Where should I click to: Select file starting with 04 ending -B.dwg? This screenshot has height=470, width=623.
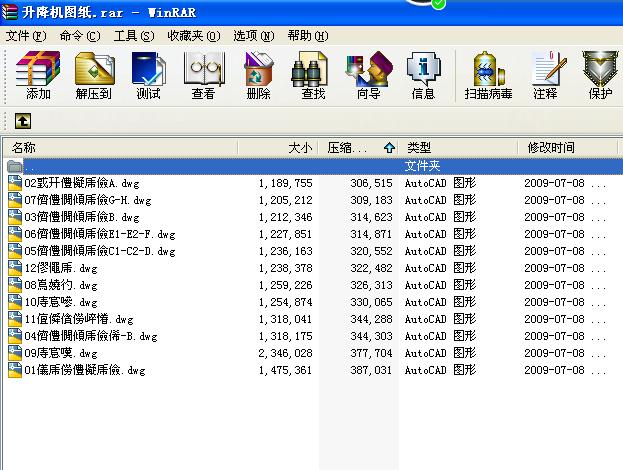click(x=91, y=337)
